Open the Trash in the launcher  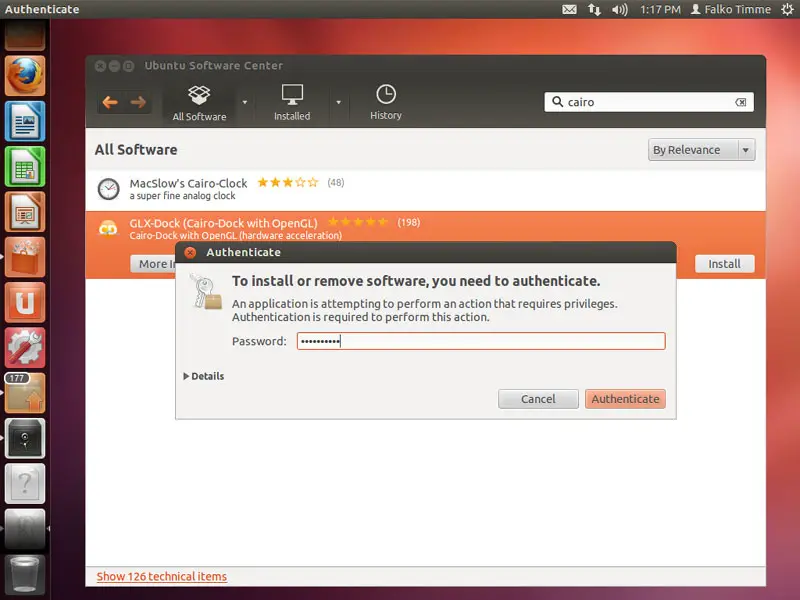click(25, 574)
